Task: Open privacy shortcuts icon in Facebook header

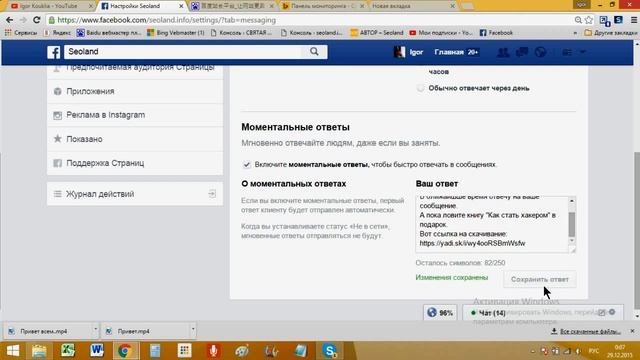Action: 567,52
